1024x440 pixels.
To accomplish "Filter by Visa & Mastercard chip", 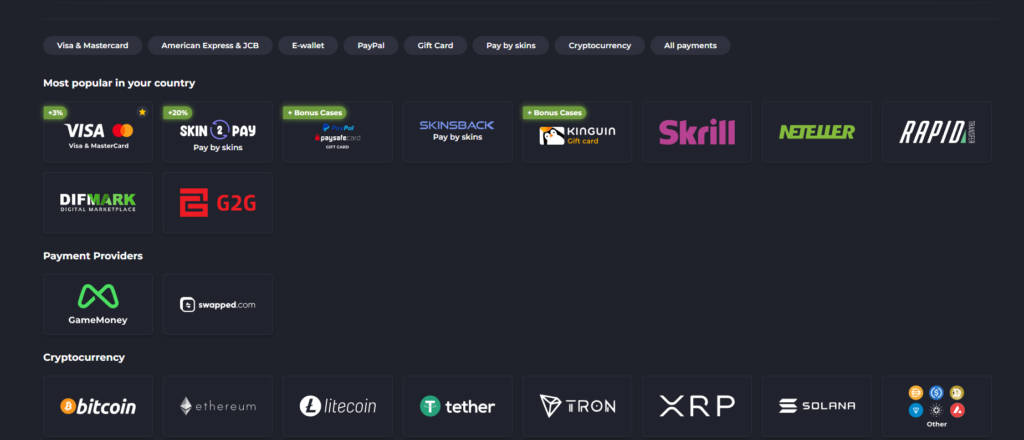I will [x=92, y=46].
